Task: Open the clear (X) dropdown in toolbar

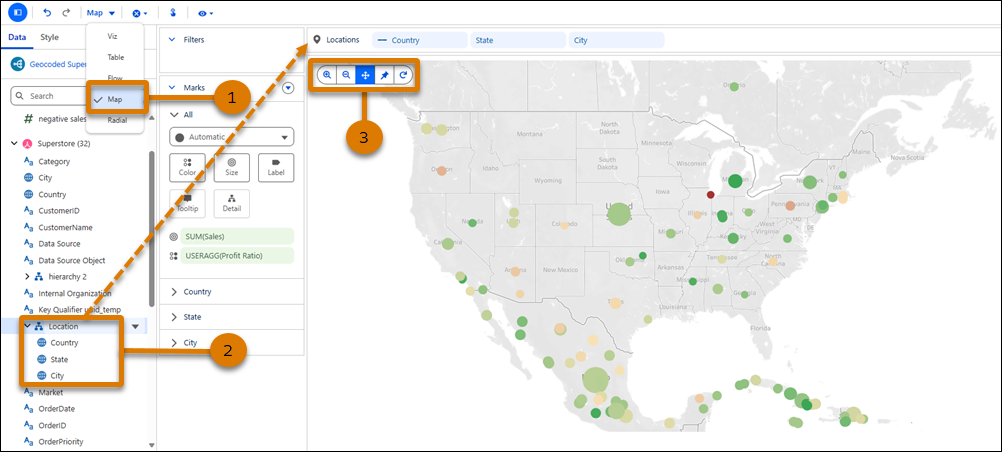Action: click(x=139, y=13)
